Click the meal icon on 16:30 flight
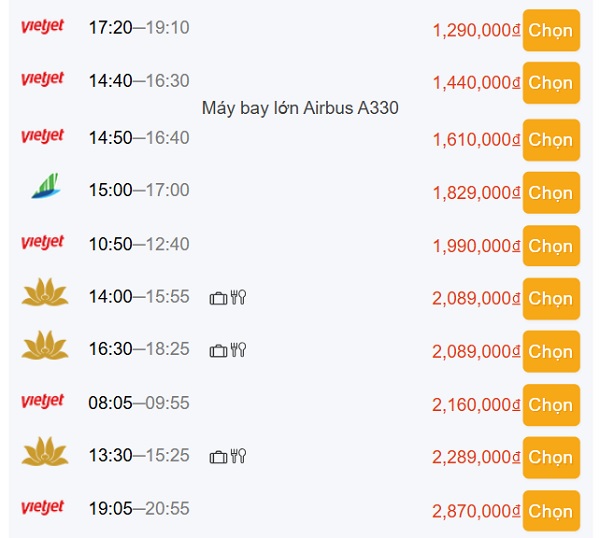 point(238,350)
